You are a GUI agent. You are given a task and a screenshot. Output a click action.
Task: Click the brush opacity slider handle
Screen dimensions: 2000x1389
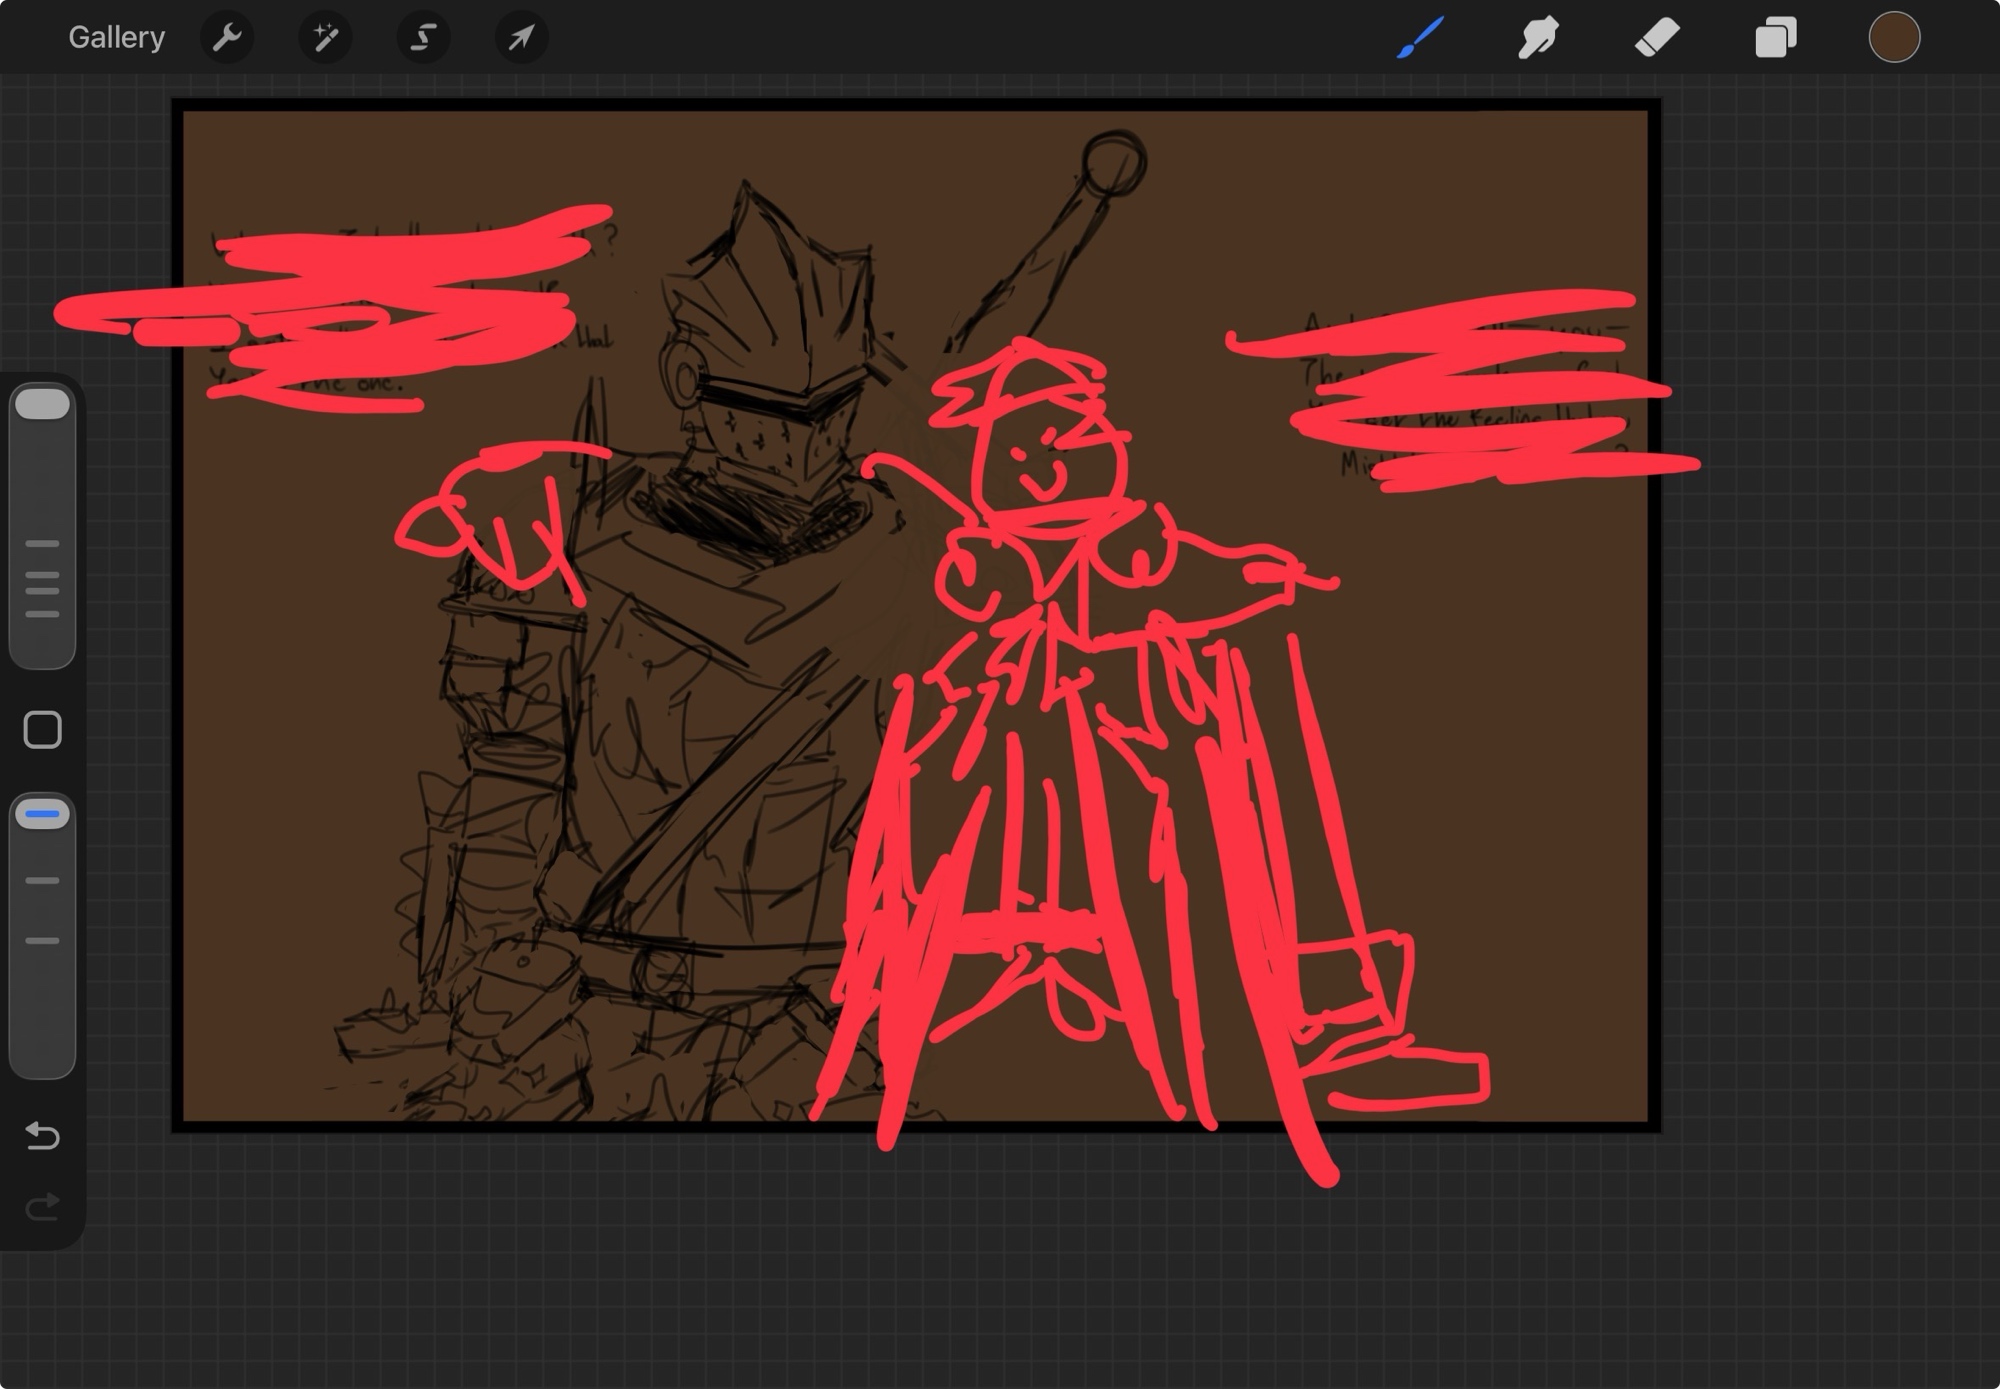point(42,814)
